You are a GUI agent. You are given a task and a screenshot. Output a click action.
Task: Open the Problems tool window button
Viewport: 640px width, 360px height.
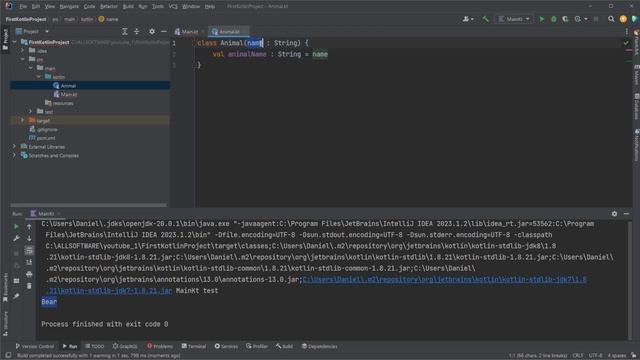pos(160,346)
